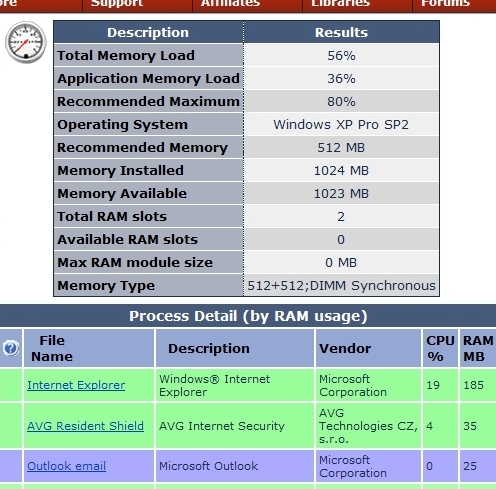Image resolution: width=496 pixels, height=489 pixels.
Task: Open the AVG Resident Shield link
Action: 85,426
